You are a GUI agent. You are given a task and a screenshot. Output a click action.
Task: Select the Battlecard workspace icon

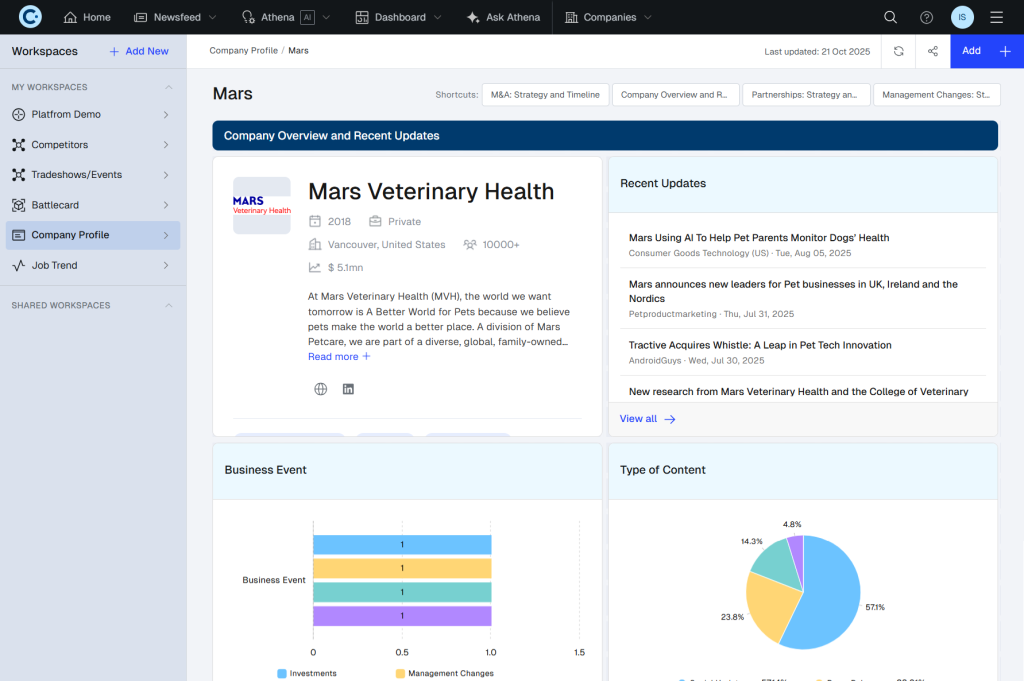click(20, 205)
